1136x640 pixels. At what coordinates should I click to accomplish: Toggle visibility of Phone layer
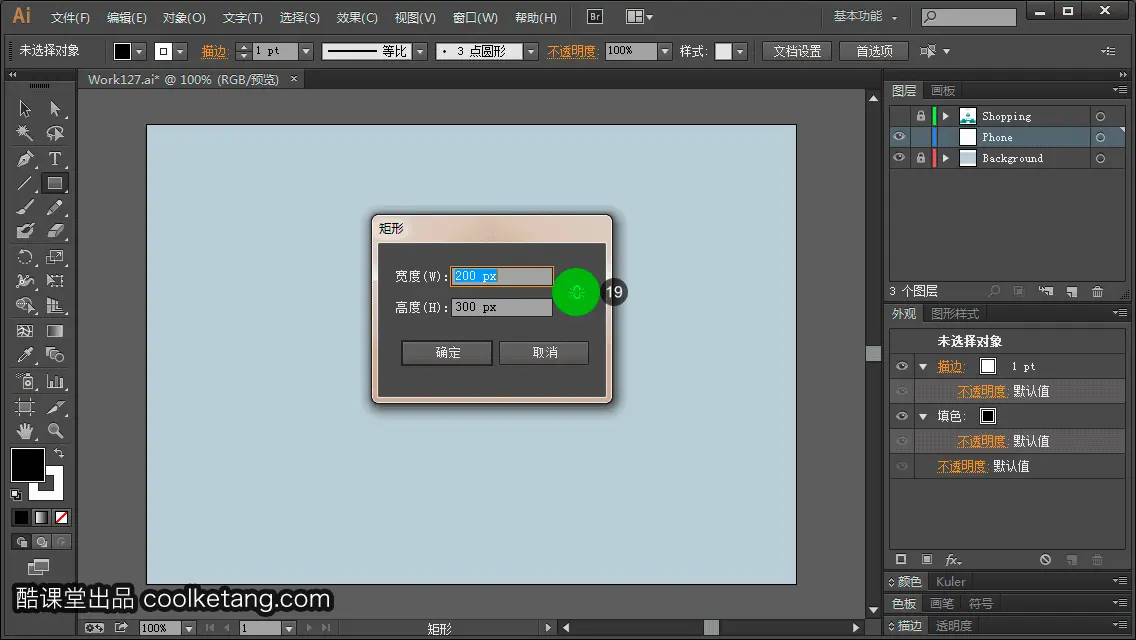(x=899, y=137)
